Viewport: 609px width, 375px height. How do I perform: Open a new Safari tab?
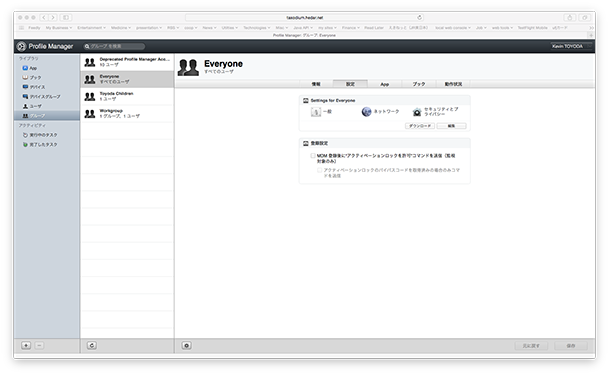tap(591, 35)
